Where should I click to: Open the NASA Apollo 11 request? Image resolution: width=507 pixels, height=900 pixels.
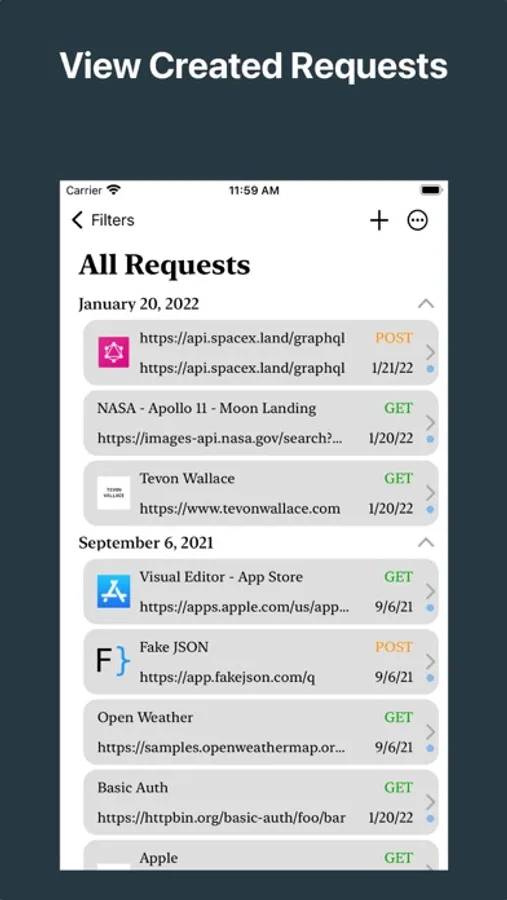pos(261,423)
